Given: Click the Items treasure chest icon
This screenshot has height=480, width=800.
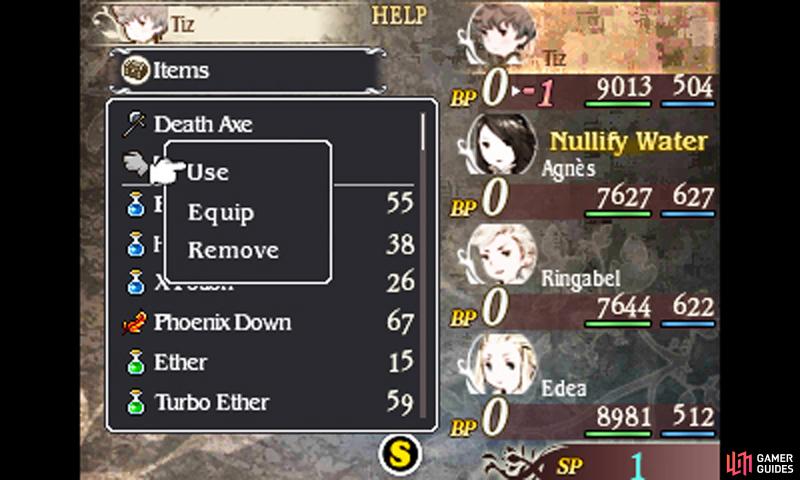Looking at the screenshot, I should (x=135, y=70).
